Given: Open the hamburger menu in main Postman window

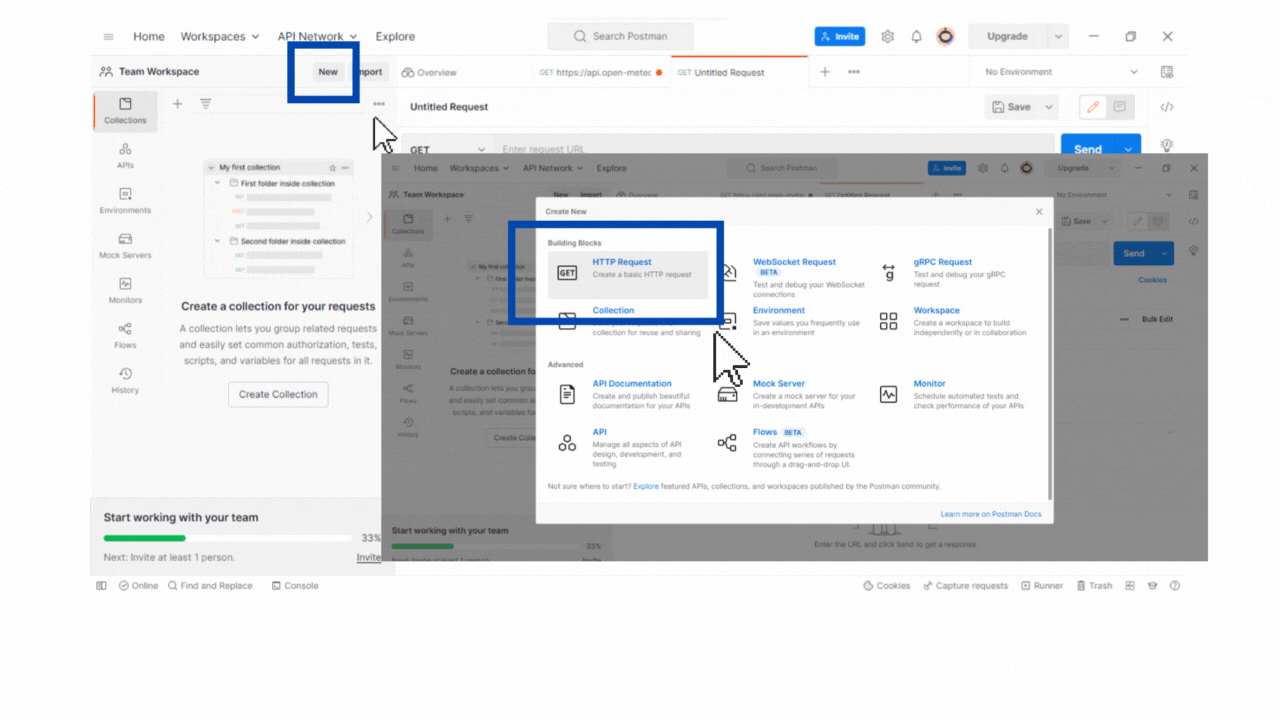Looking at the screenshot, I should [x=109, y=37].
